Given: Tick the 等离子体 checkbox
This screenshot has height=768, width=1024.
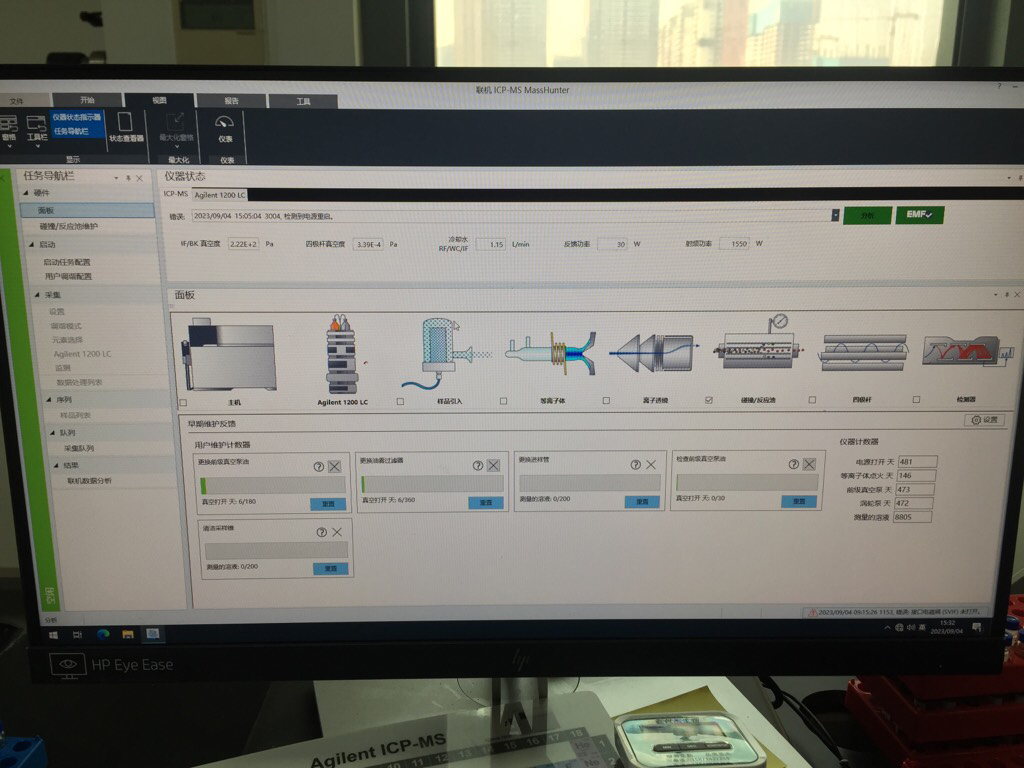Looking at the screenshot, I should pos(504,401).
